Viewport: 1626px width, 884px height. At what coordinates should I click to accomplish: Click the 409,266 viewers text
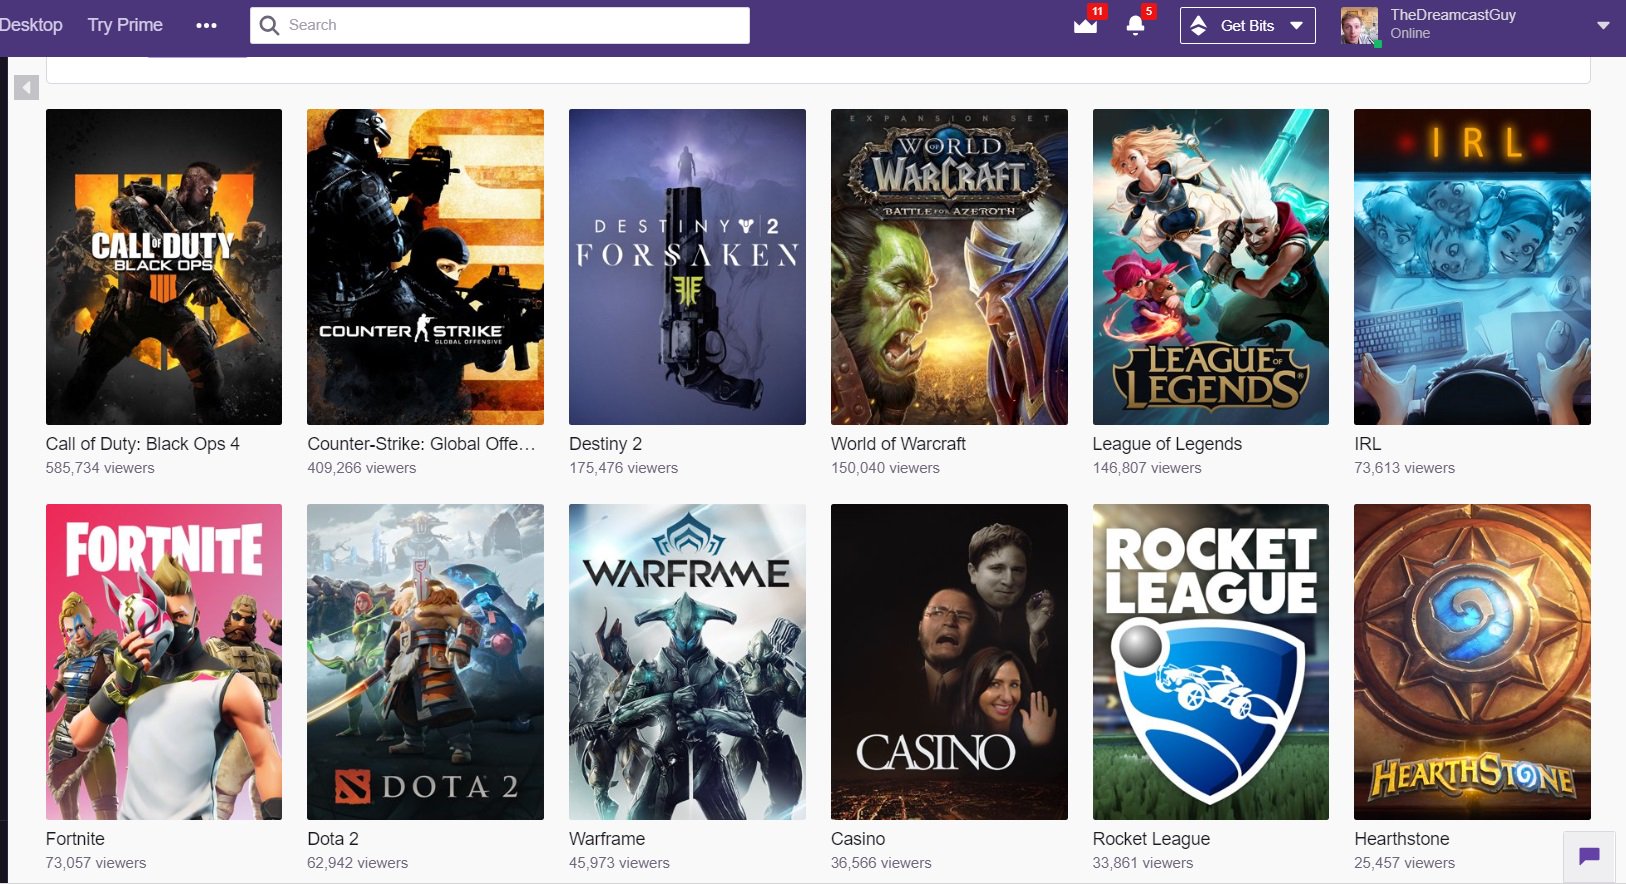(362, 468)
